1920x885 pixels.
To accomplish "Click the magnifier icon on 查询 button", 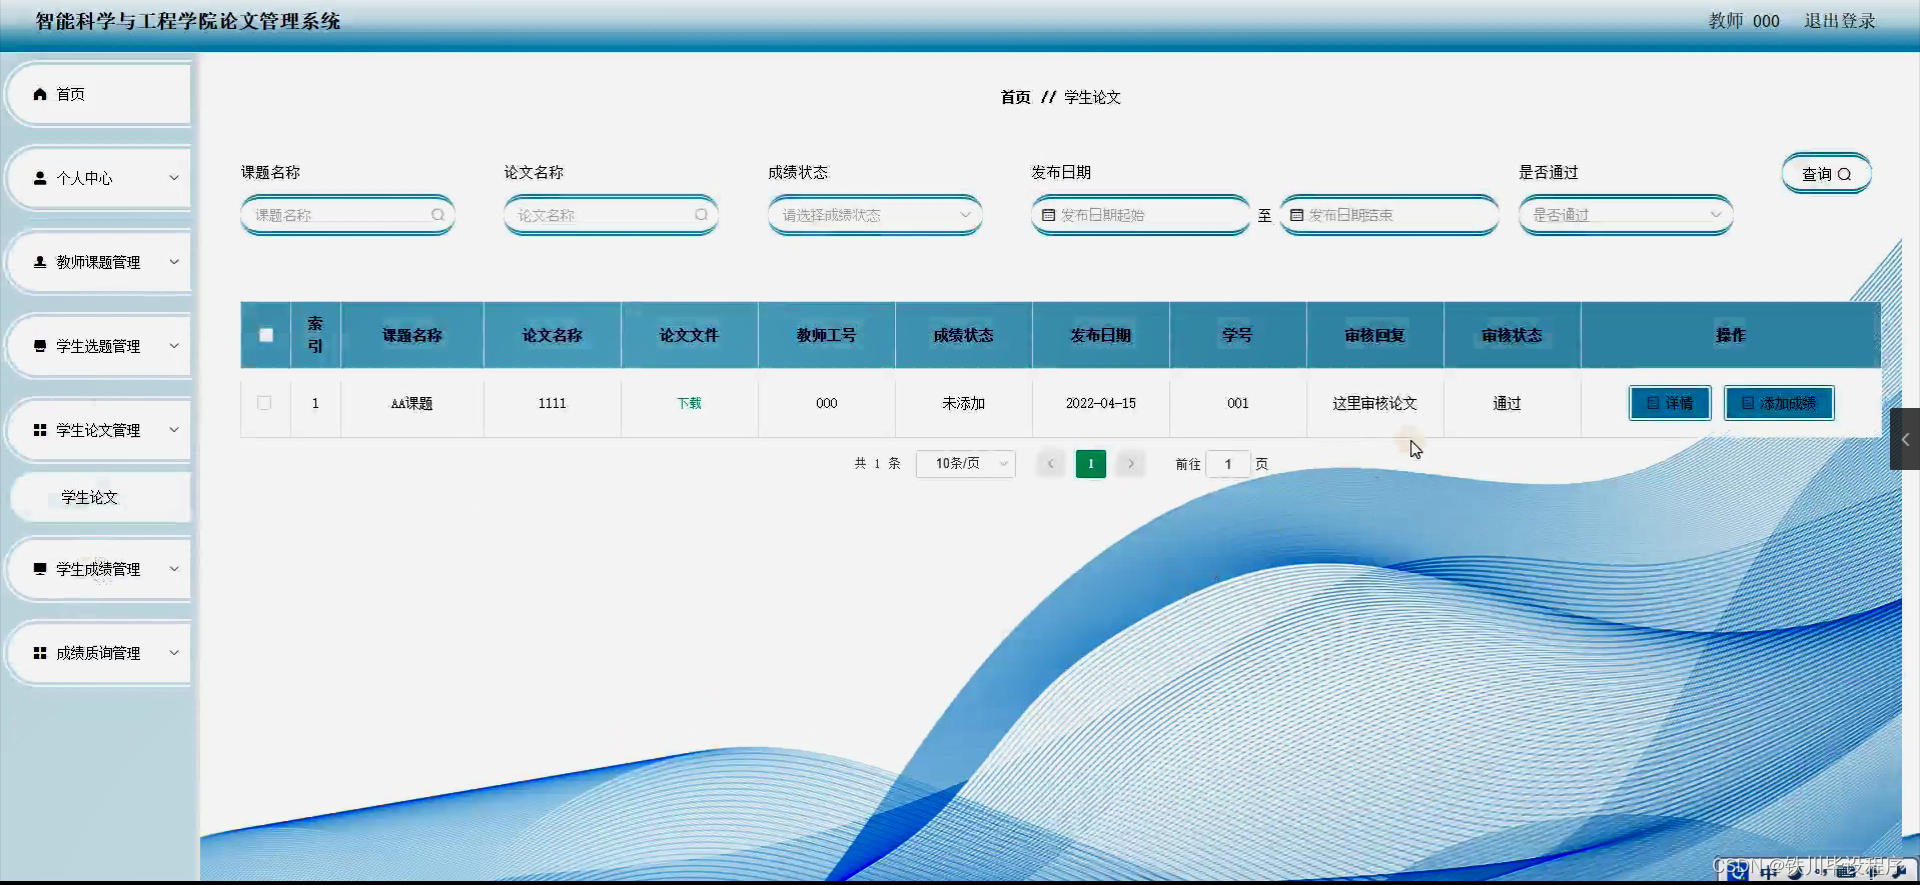I will [x=1845, y=174].
